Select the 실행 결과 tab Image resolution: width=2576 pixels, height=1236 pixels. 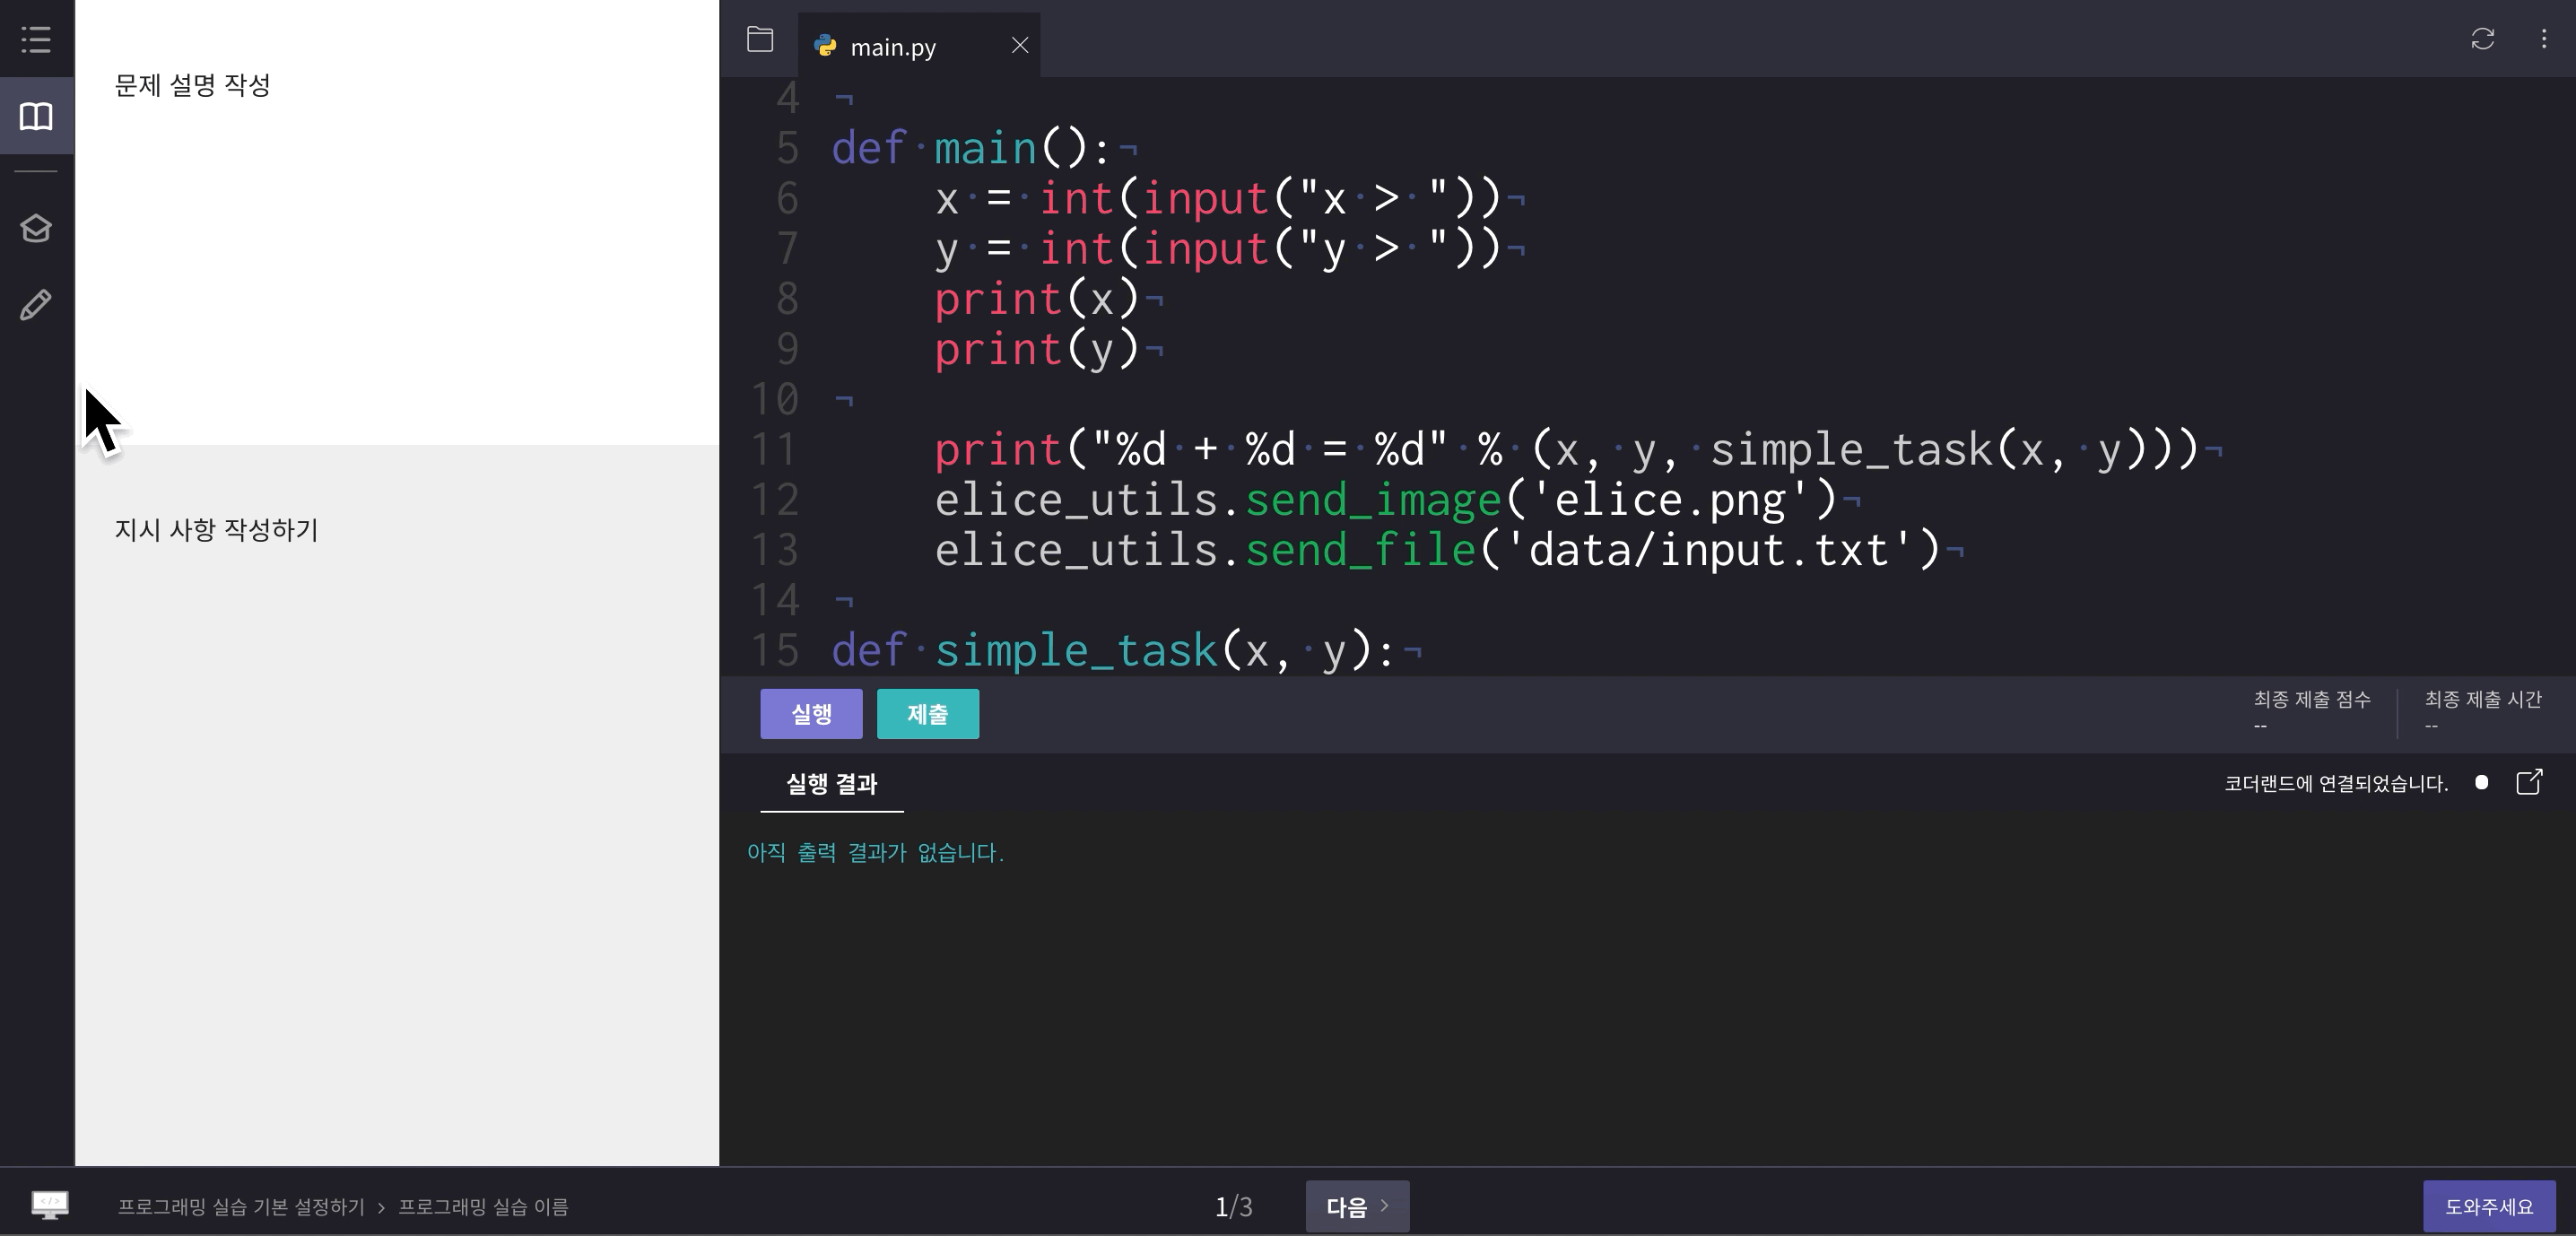(x=831, y=784)
